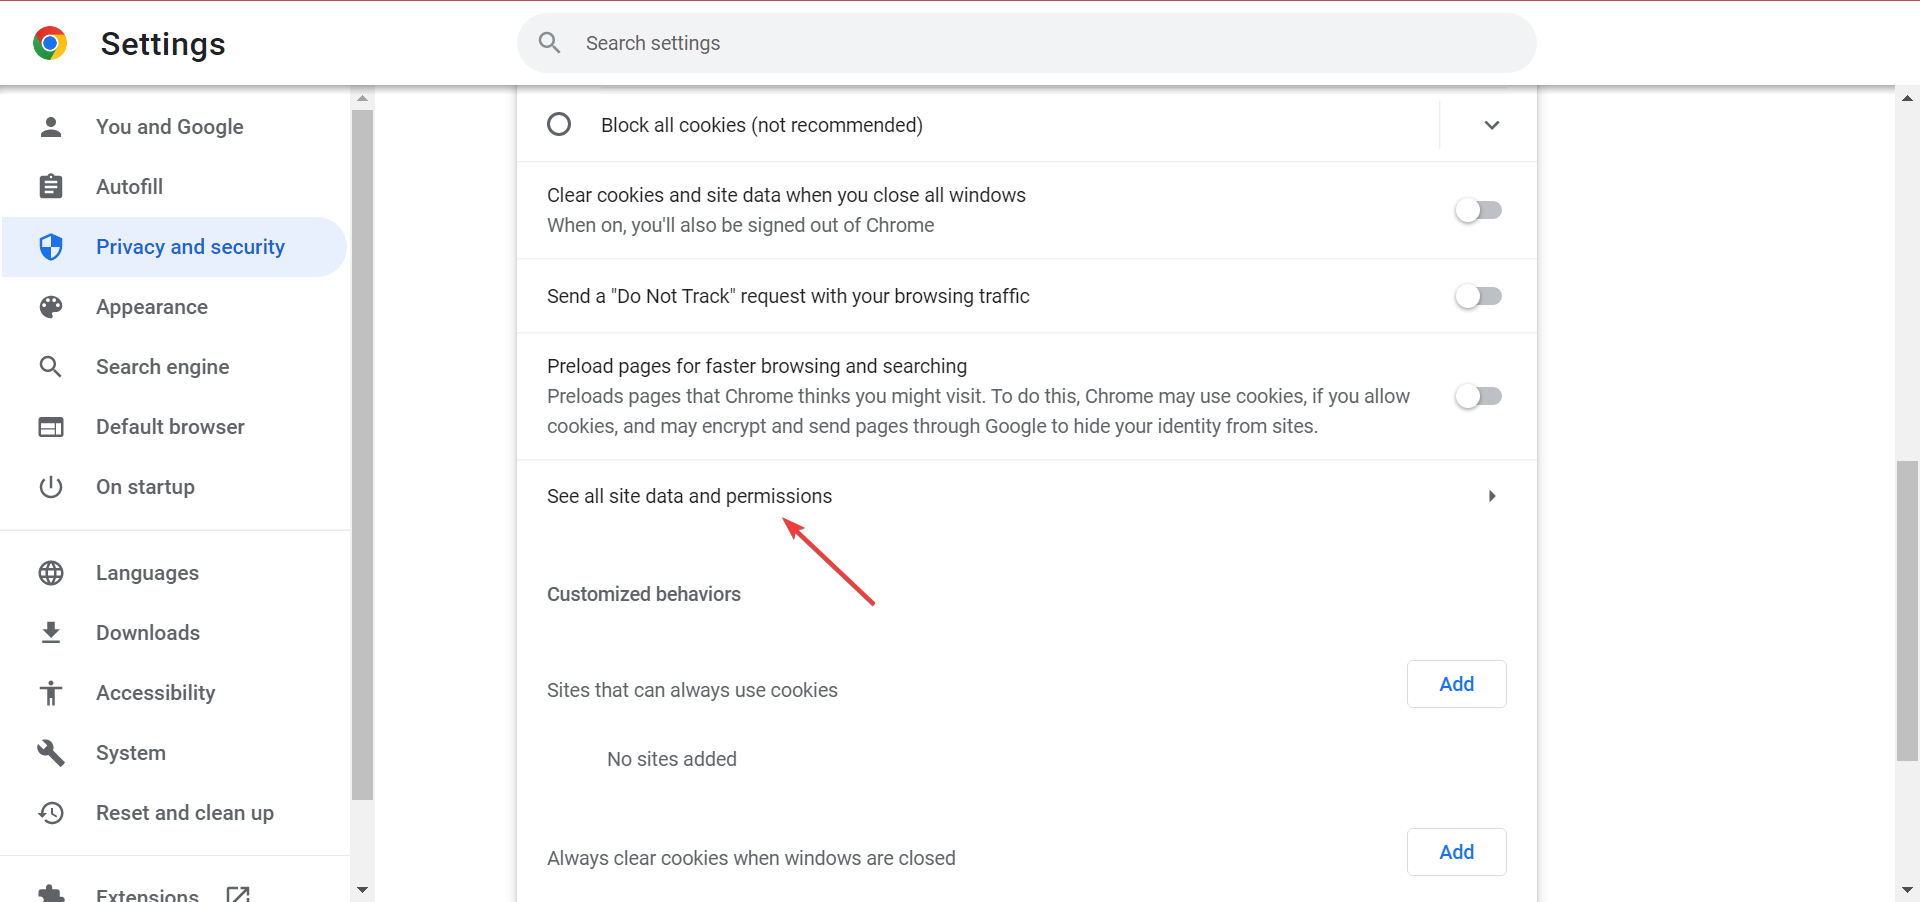
Task: Click the sidebar scroll down arrow
Action: pyautogui.click(x=362, y=889)
